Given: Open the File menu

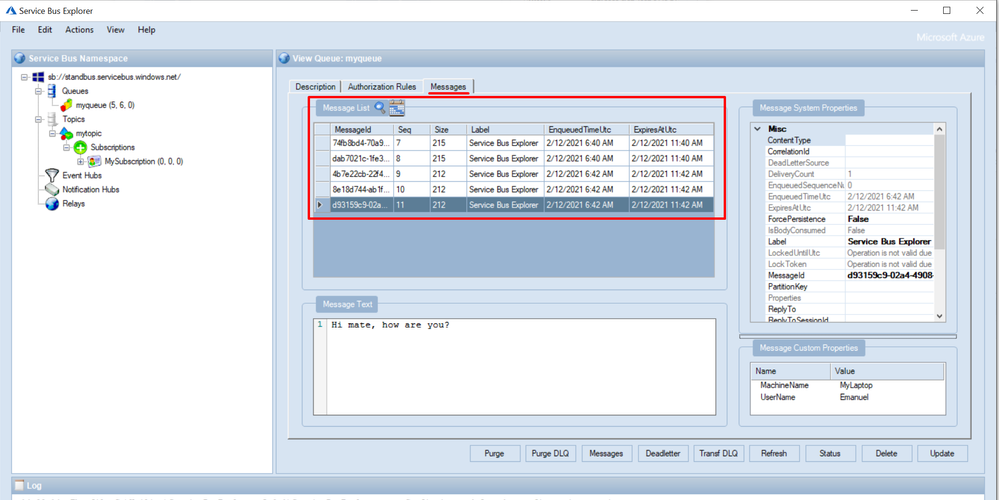Looking at the screenshot, I should [x=18, y=30].
